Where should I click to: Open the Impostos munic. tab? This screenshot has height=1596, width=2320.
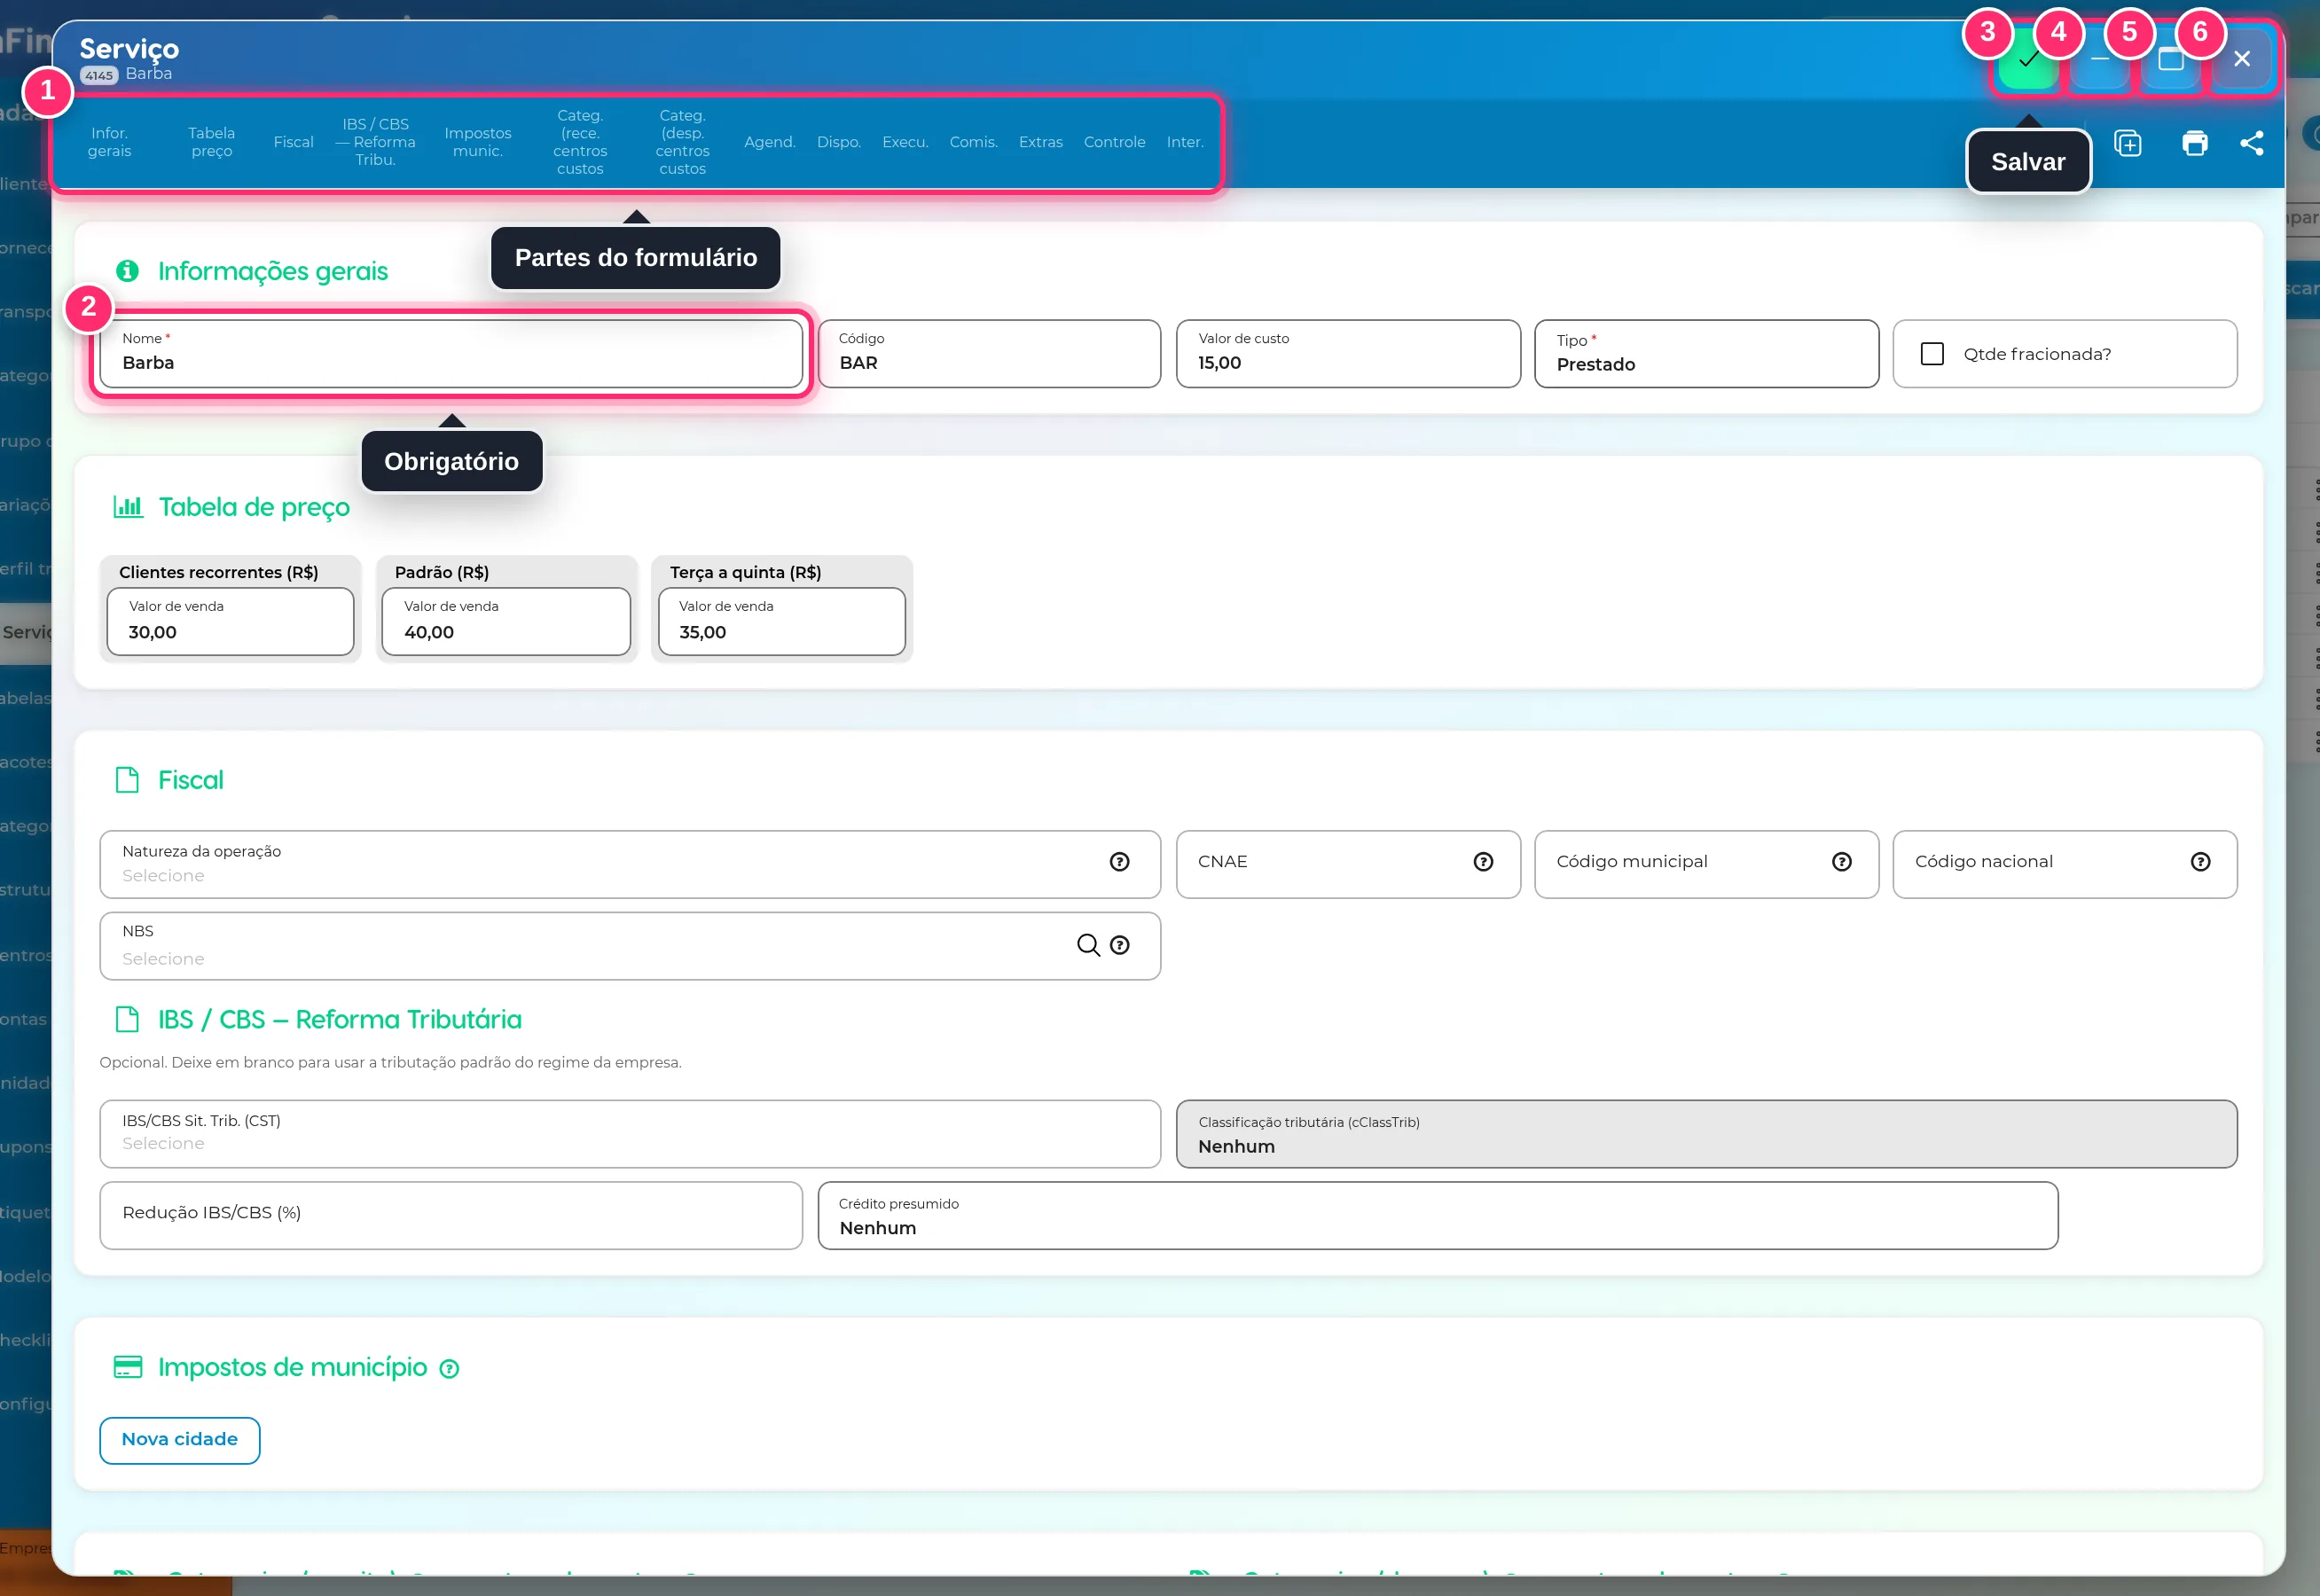pos(477,142)
